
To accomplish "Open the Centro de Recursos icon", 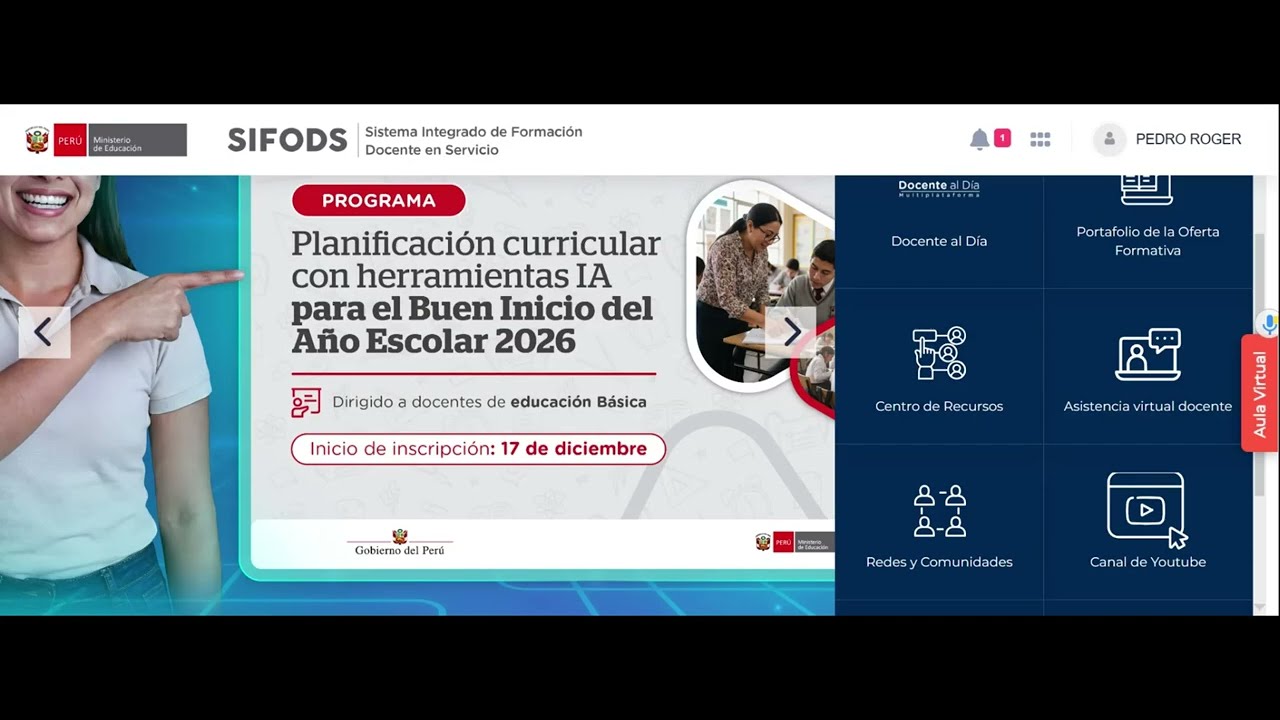I will [x=939, y=354].
